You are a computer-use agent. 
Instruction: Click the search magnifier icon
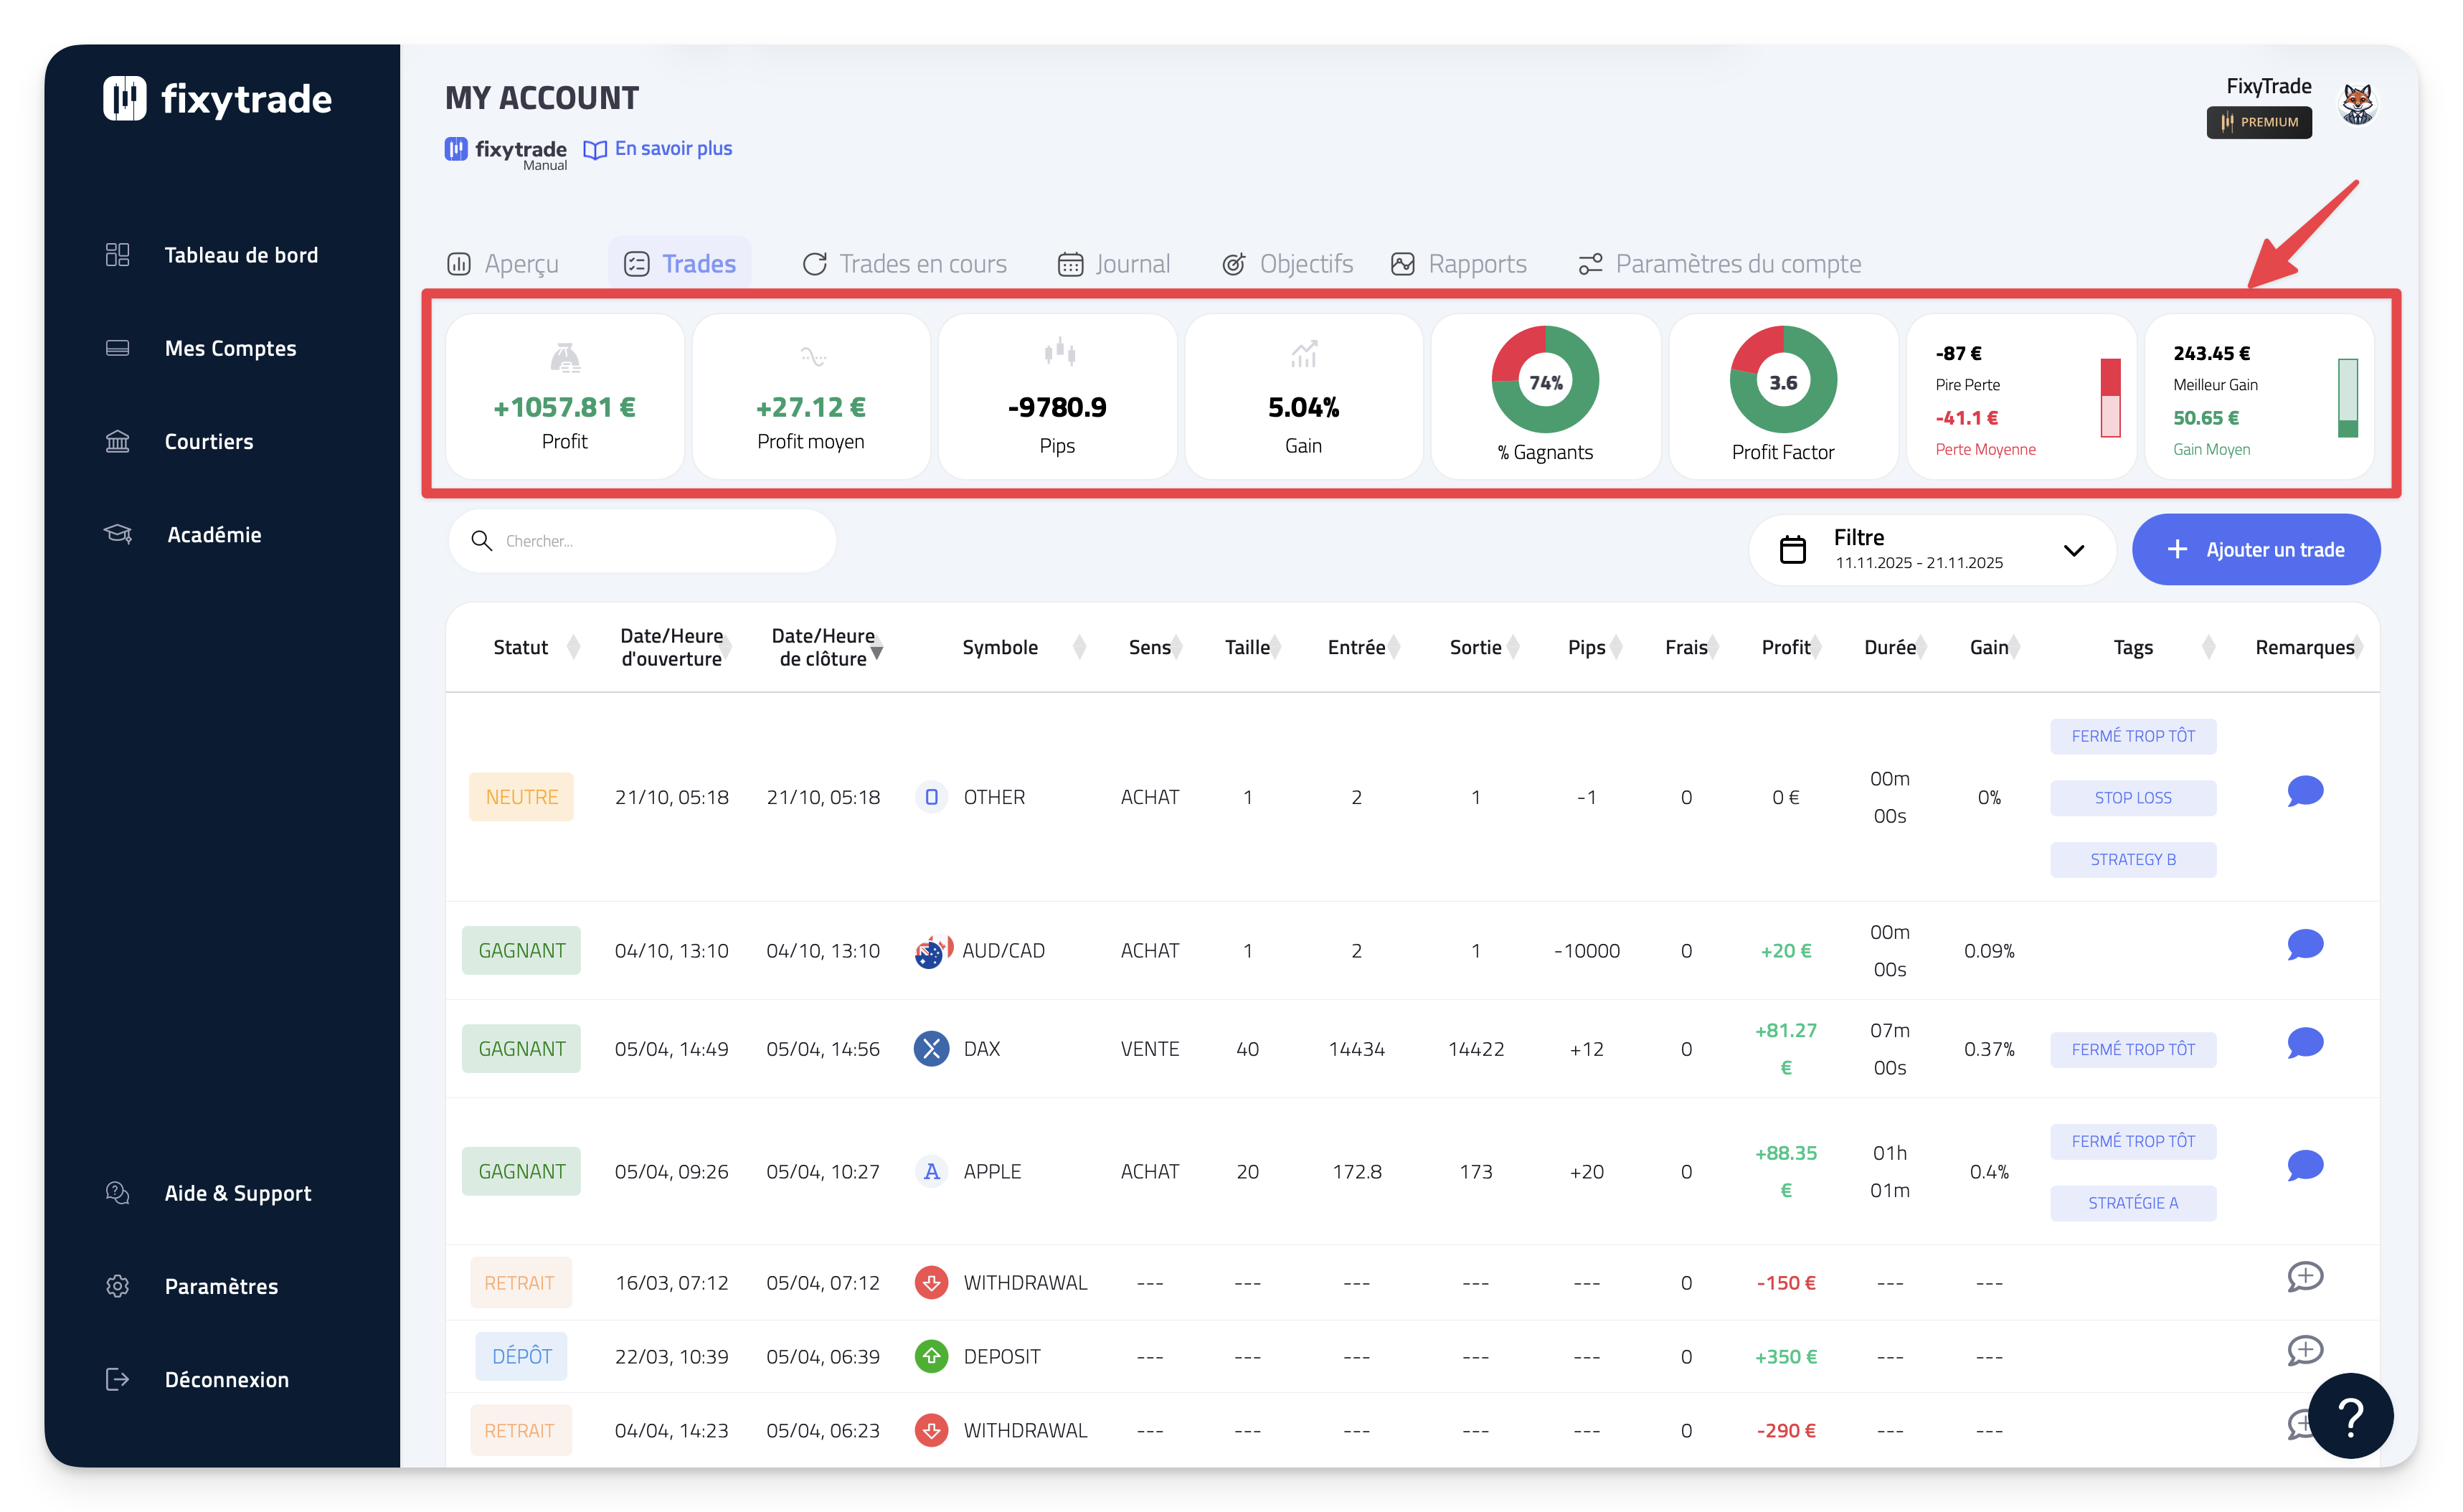coord(481,541)
